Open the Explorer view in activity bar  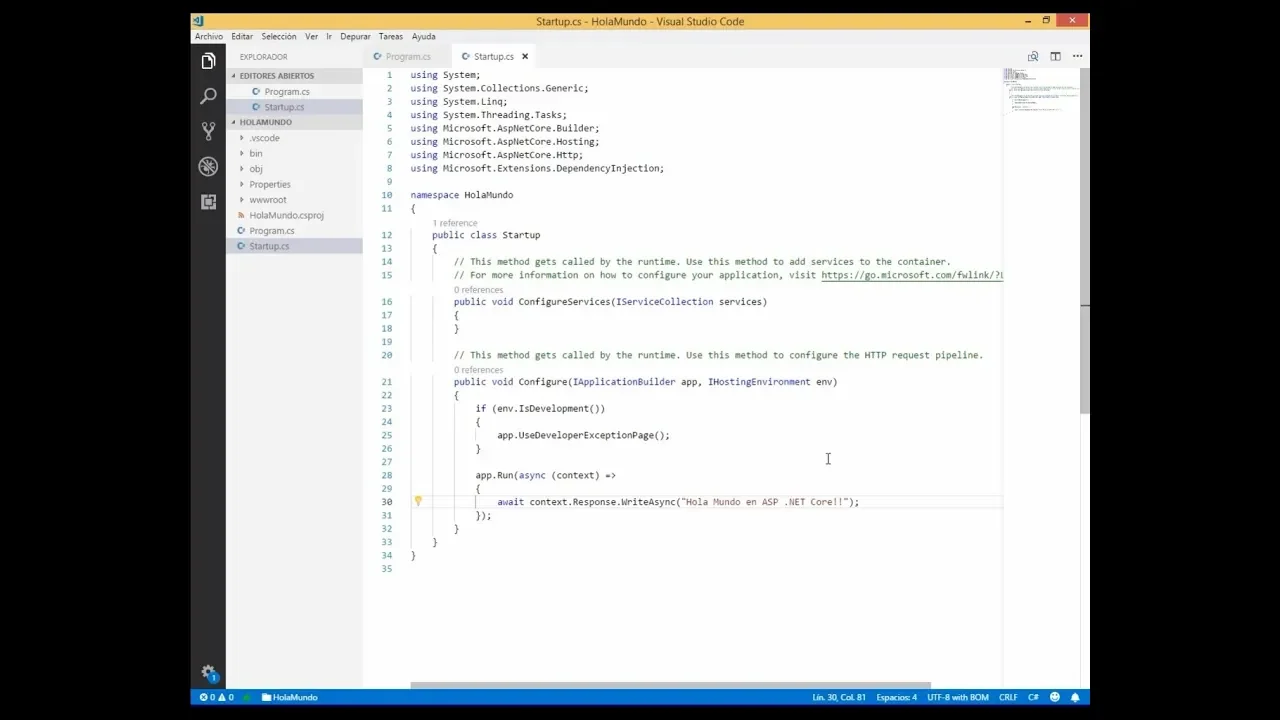[208, 61]
